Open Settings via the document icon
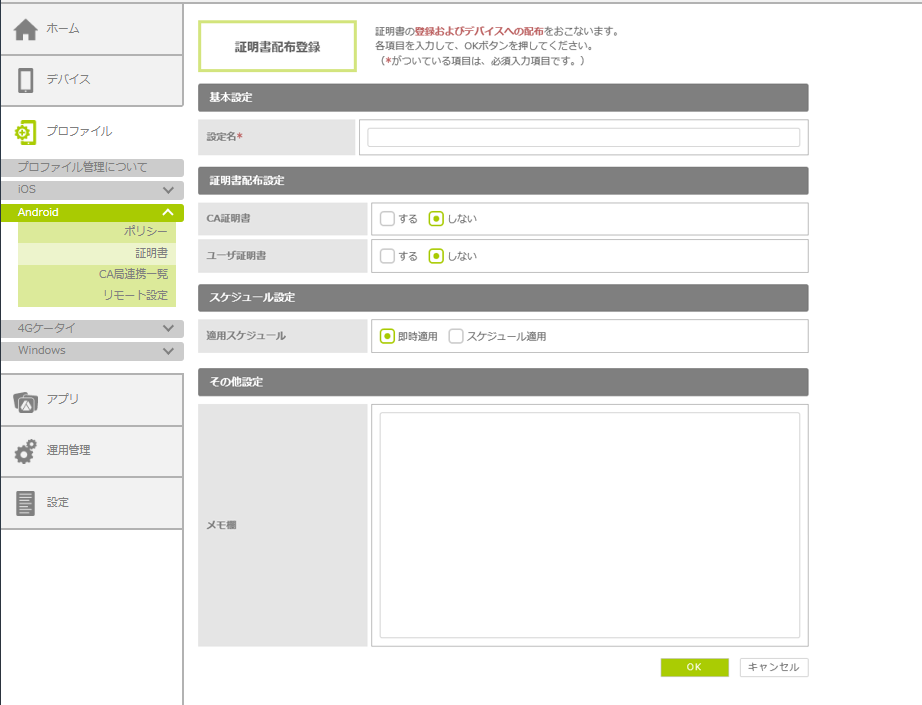The image size is (922, 705). (x=26, y=503)
